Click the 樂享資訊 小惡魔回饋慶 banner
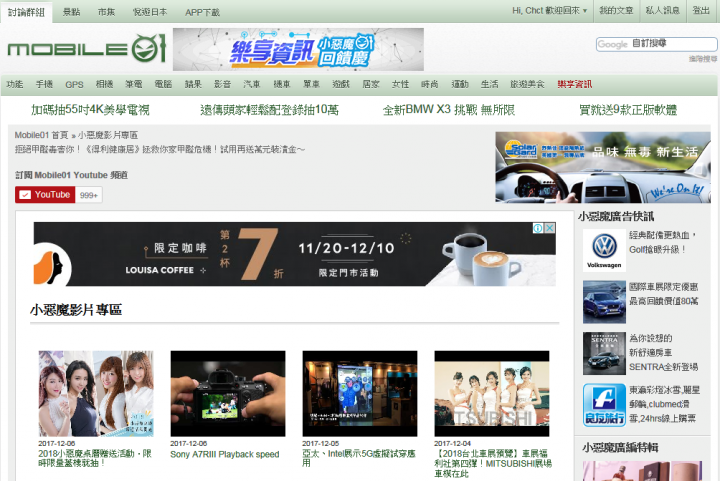The width and height of the screenshot is (720, 481). [x=298, y=49]
